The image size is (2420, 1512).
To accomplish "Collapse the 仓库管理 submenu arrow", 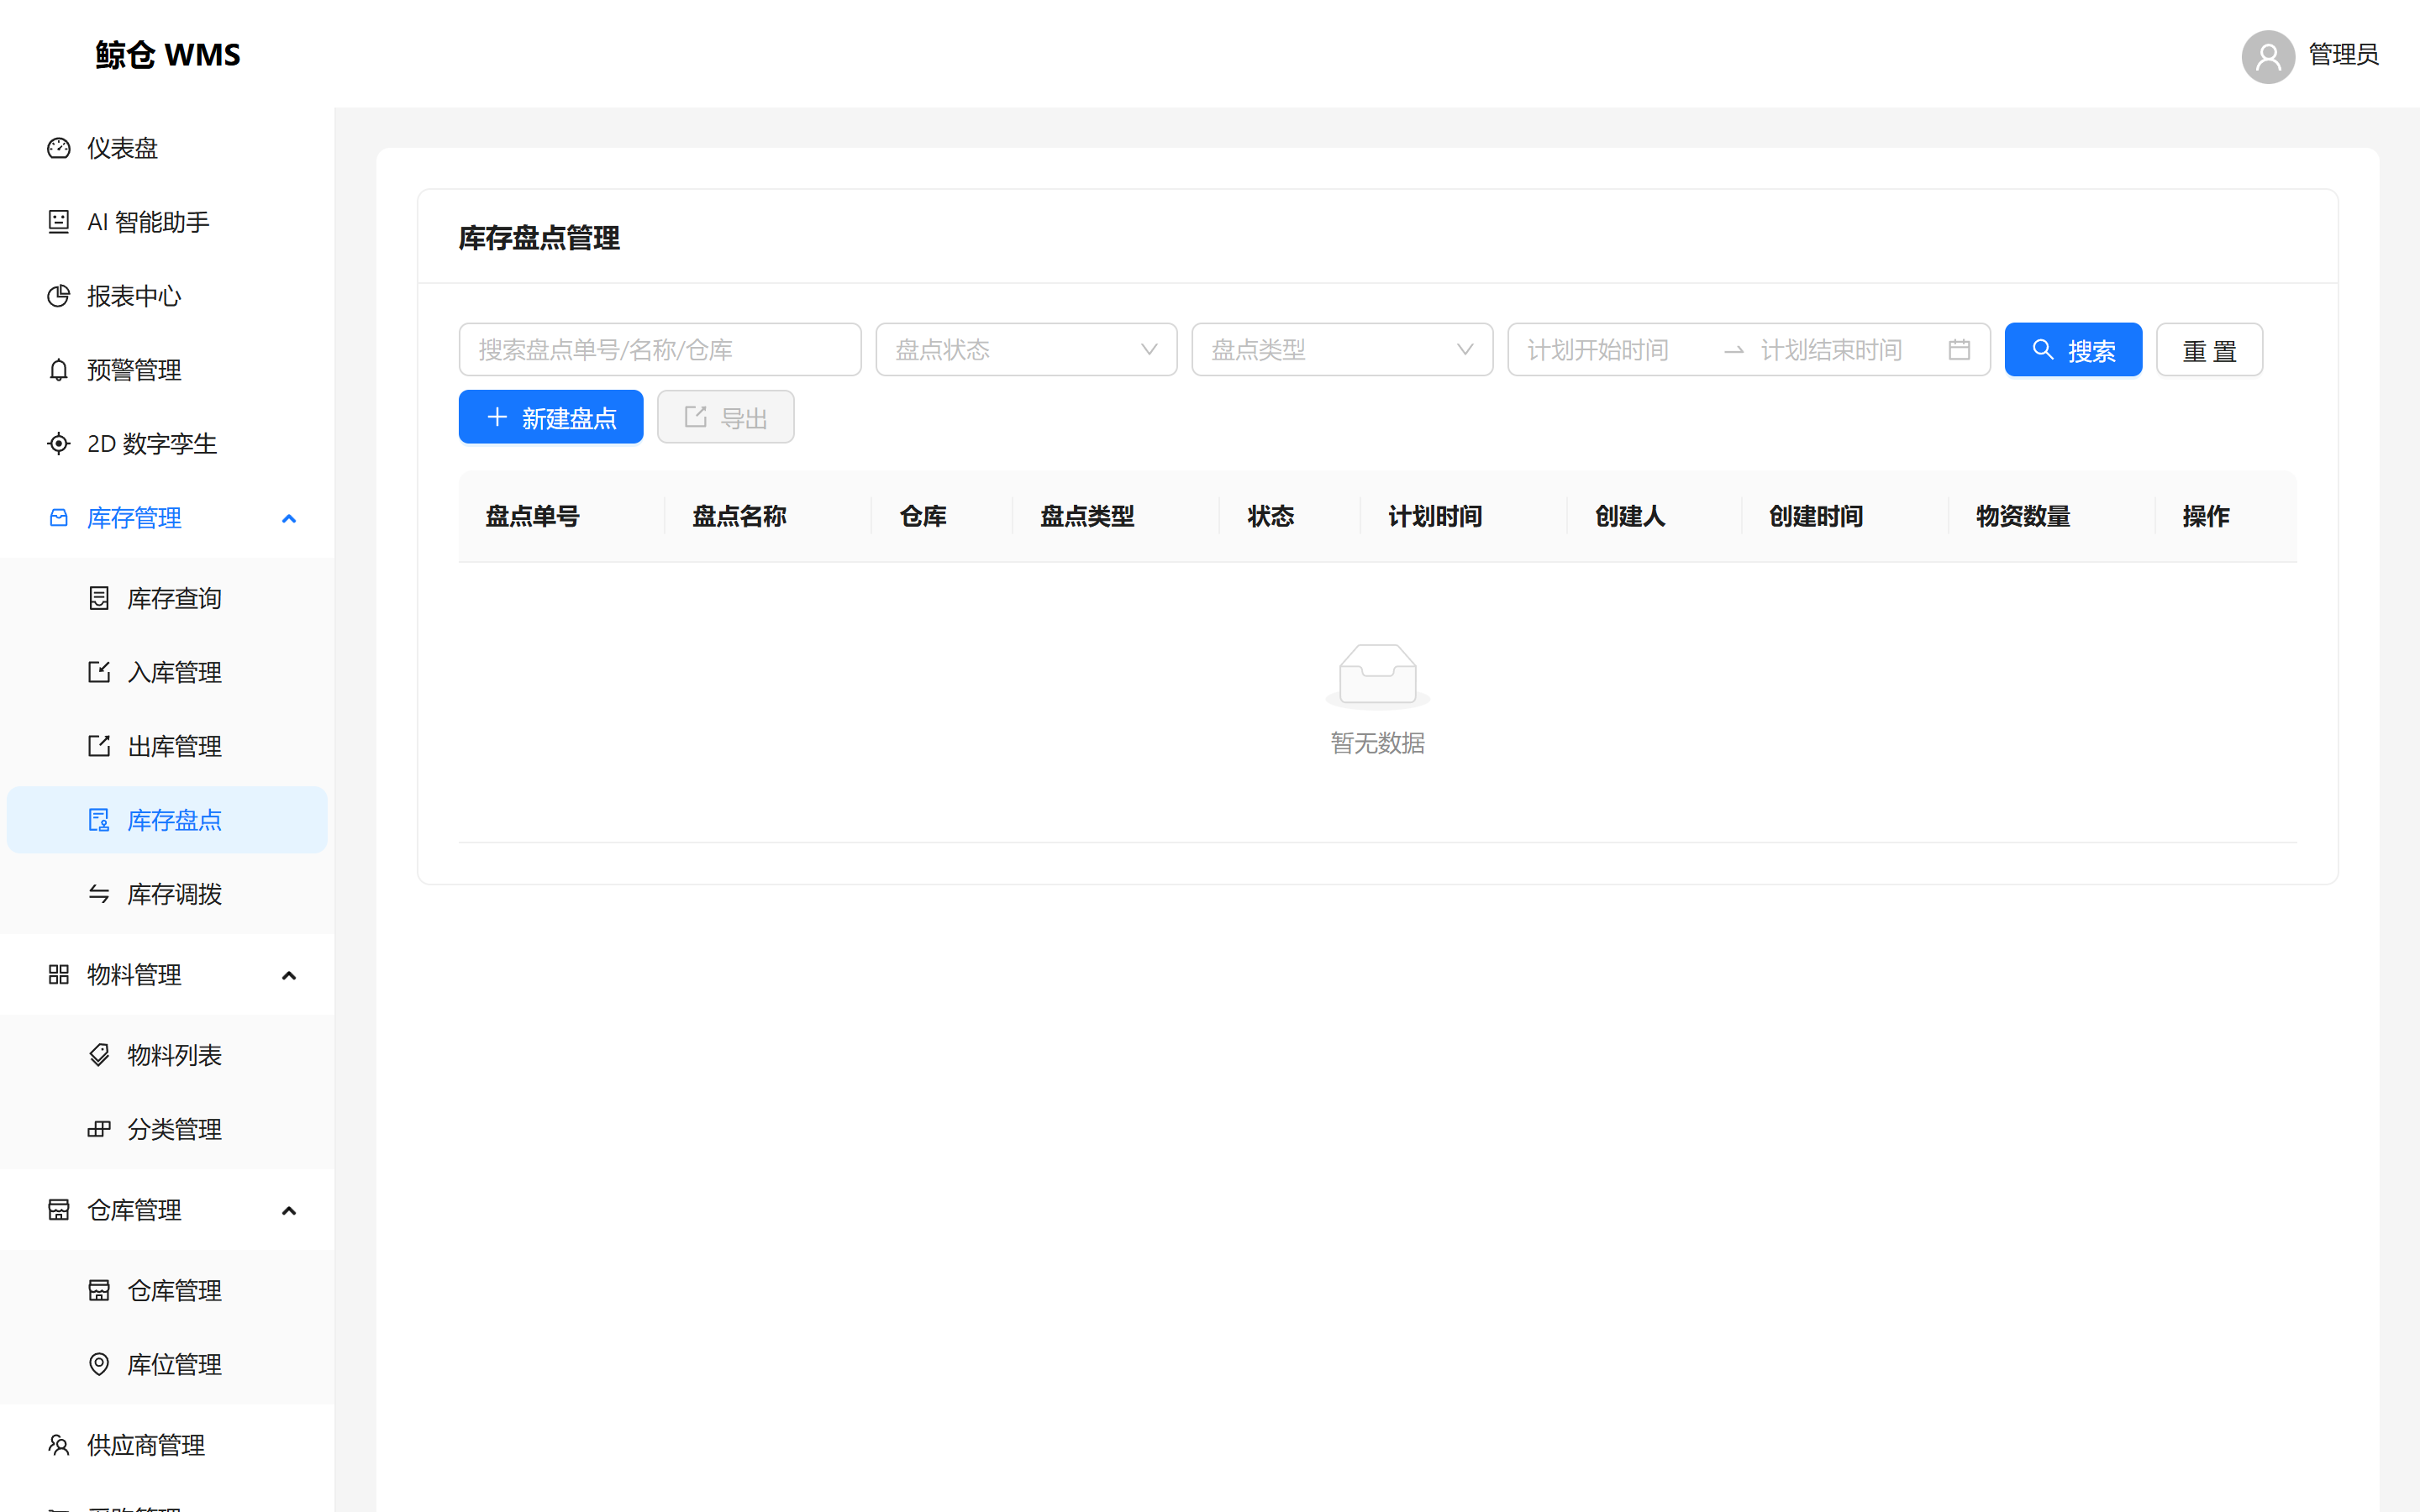I will pyautogui.click(x=289, y=1210).
